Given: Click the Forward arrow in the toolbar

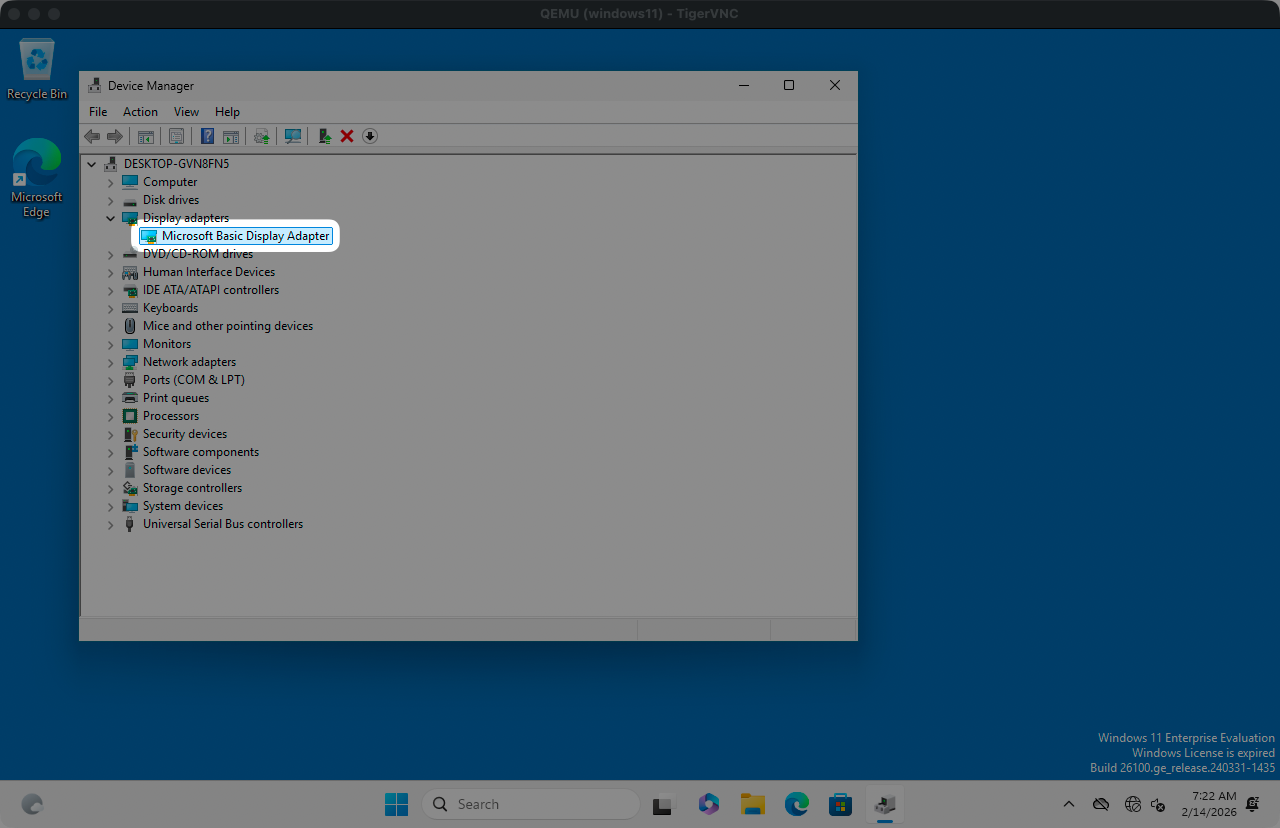Looking at the screenshot, I should tap(115, 136).
